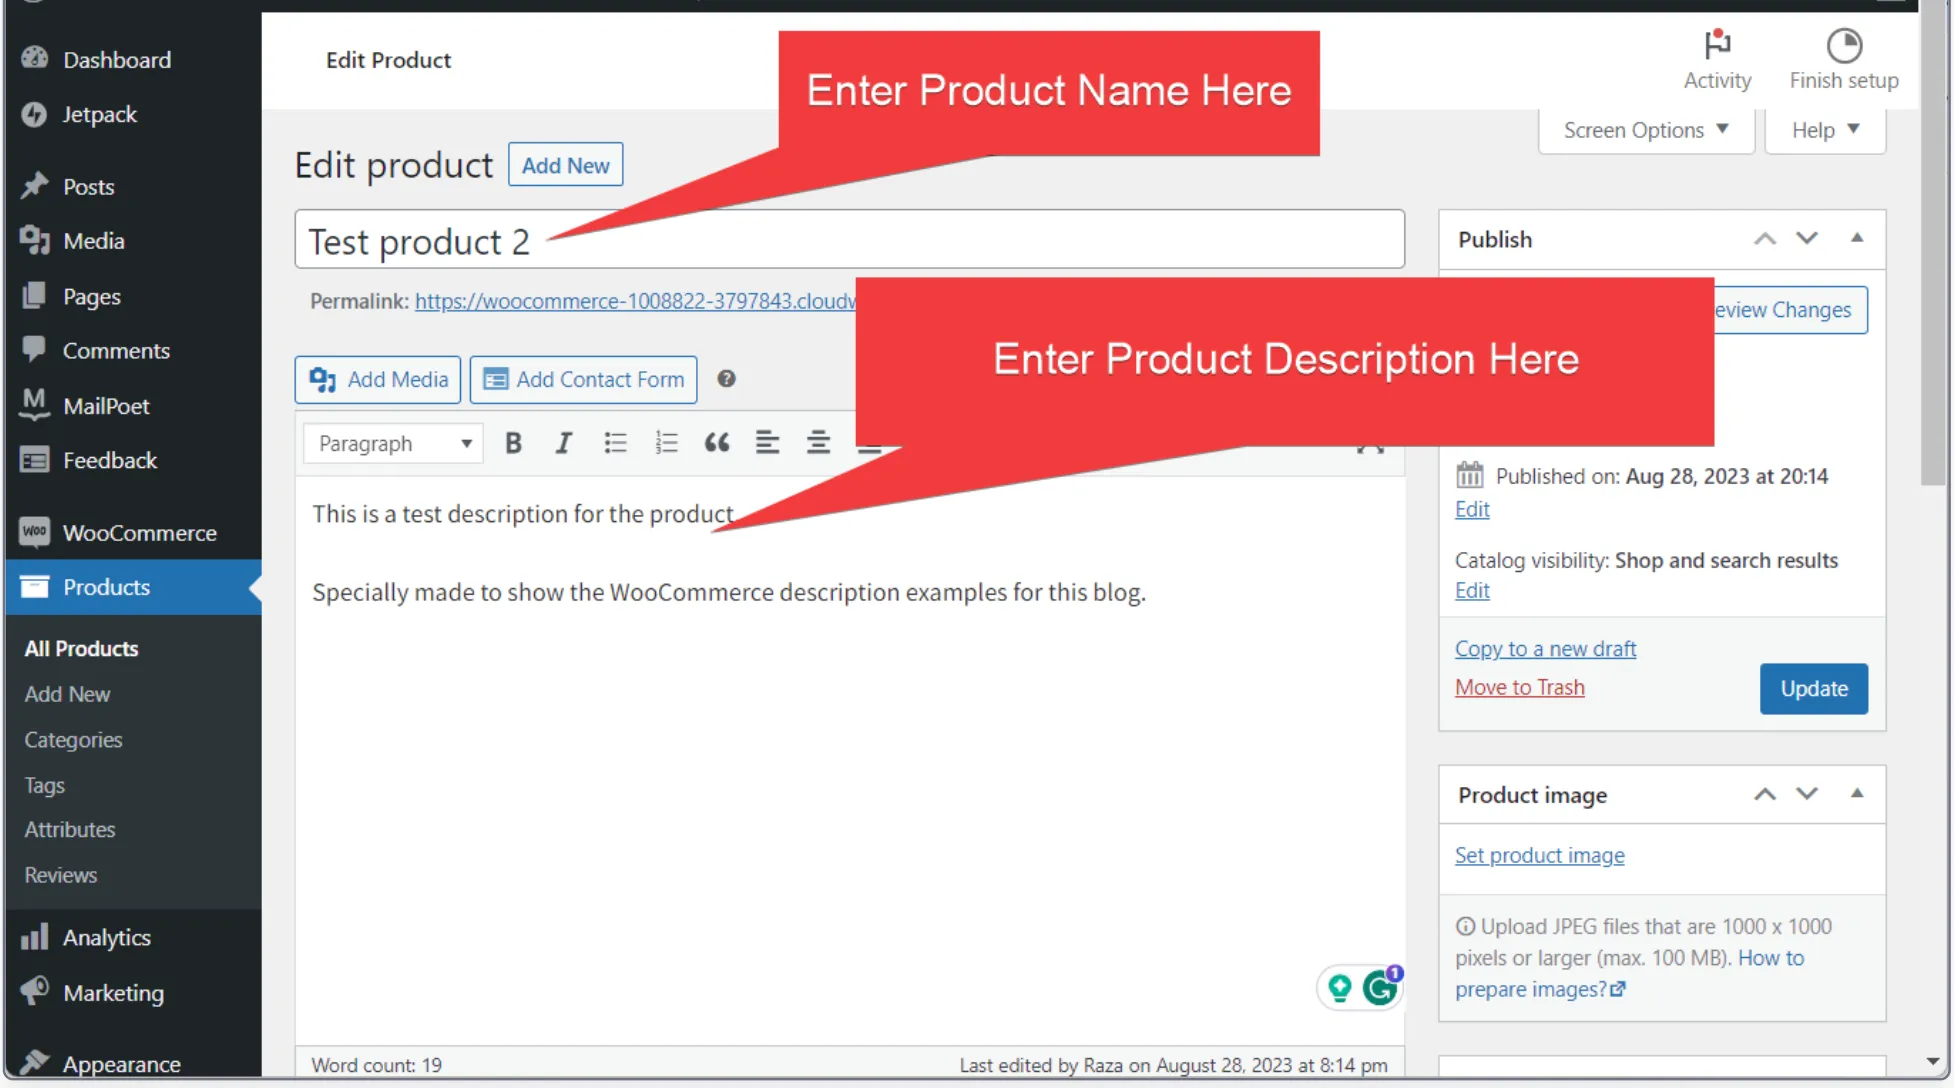Viewport: 1954px width, 1088px height.
Task: Insert a bulleted list
Action: (x=615, y=443)
